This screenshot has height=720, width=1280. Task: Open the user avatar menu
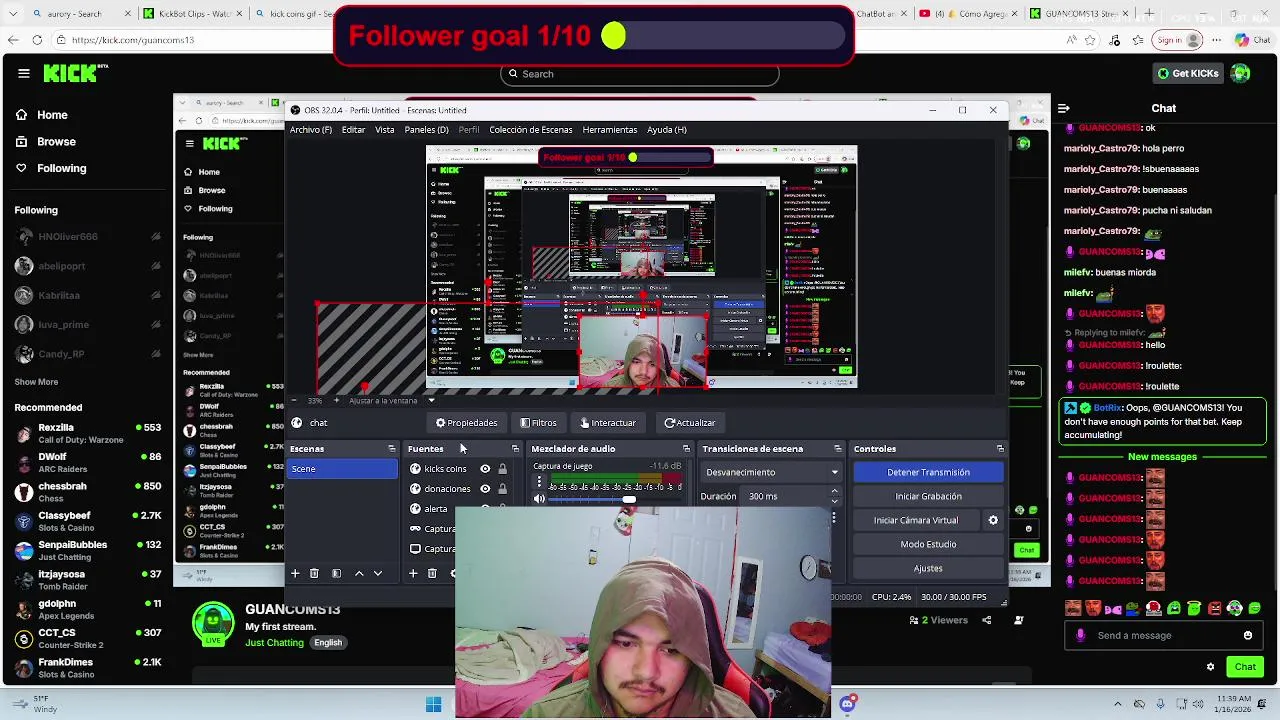point(1241,73)
